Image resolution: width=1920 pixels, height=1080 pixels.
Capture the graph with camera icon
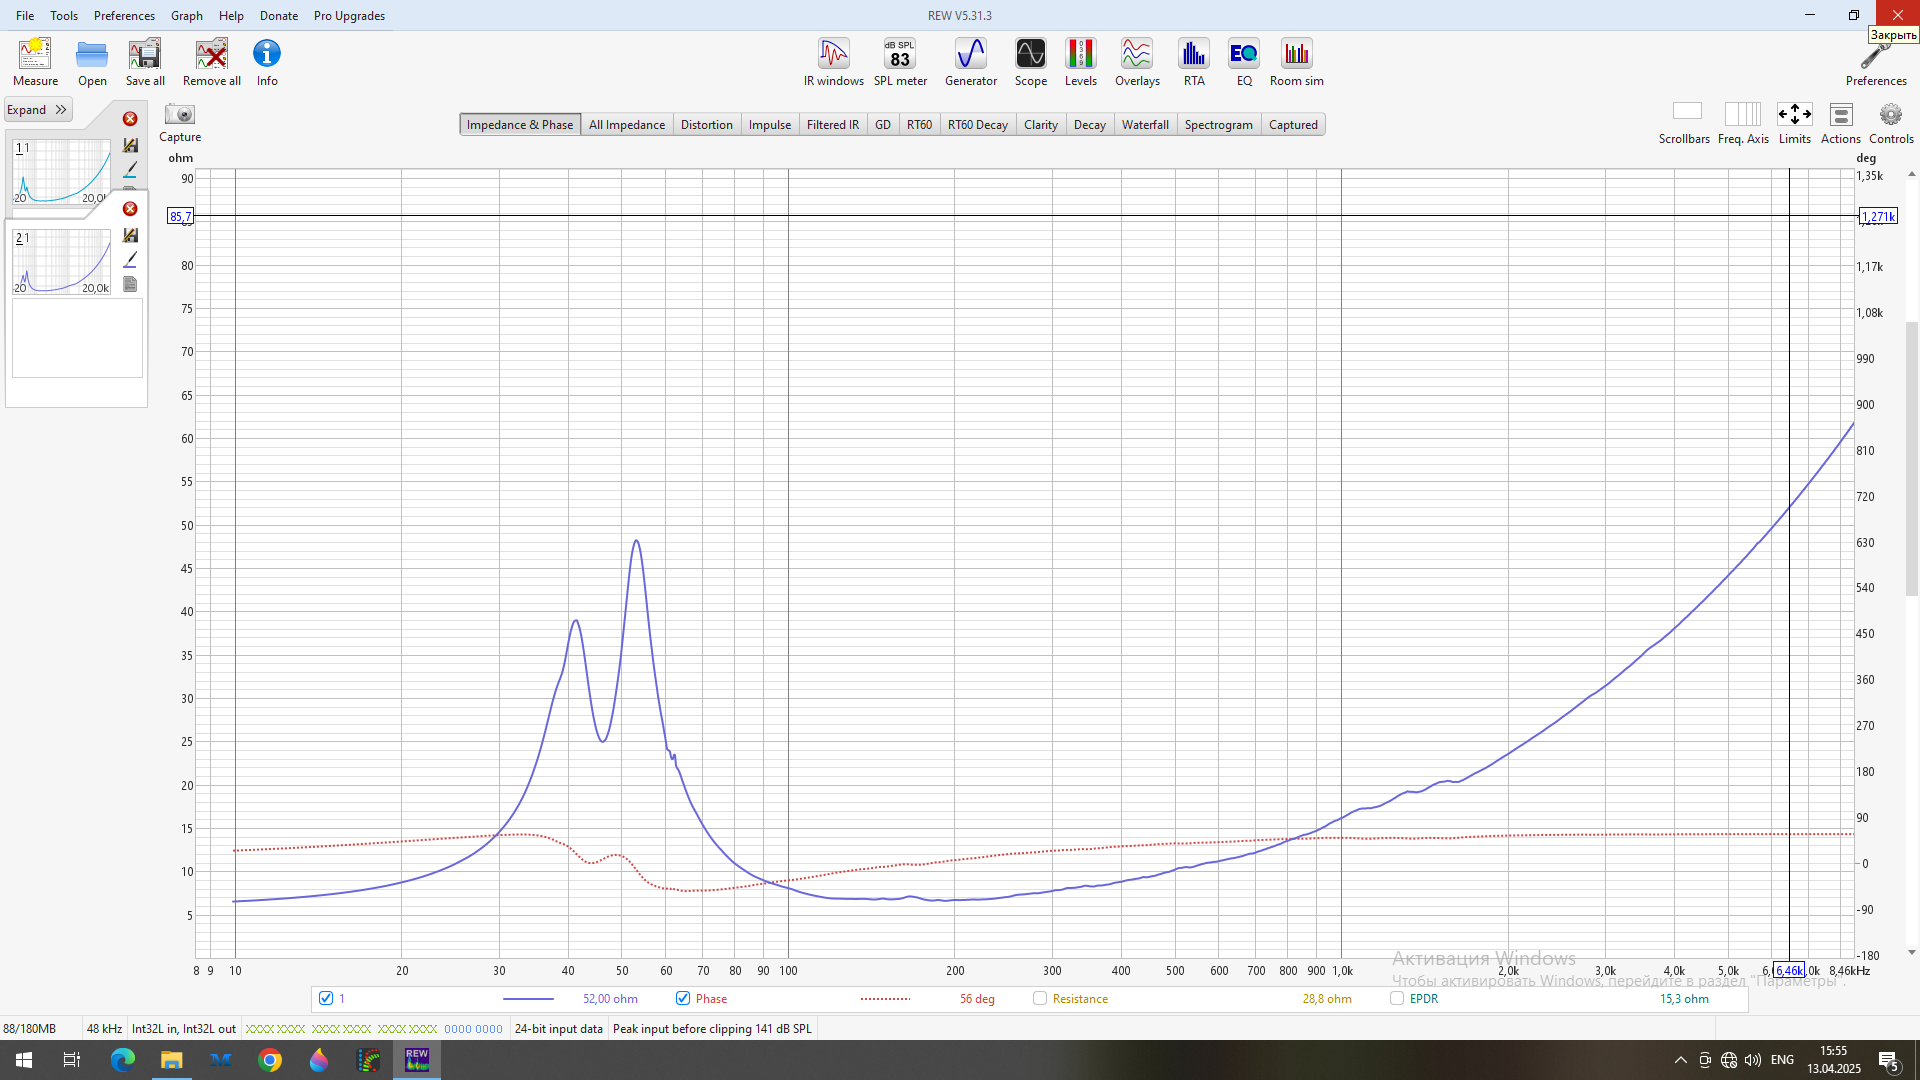coord(180,122)
